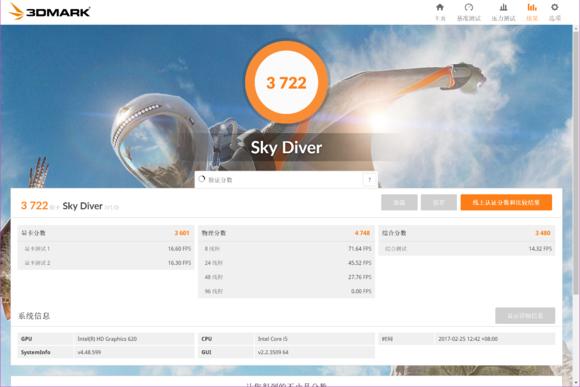Screen dimensions: 580x387
Task: Click the GUI version v2.2.3509 64
Action: 273,352
